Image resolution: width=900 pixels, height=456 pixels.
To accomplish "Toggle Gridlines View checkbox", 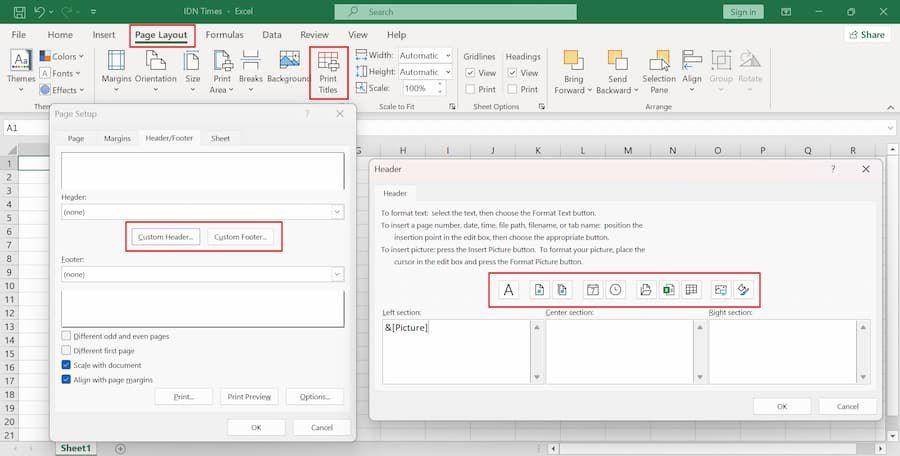I will tap(470, 73).
